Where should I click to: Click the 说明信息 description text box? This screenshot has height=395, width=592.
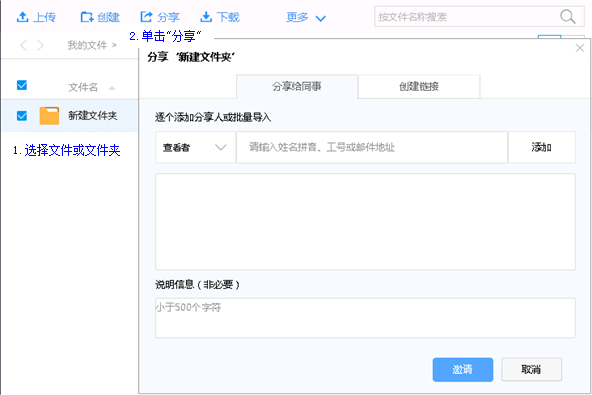[x=365, y=318]
